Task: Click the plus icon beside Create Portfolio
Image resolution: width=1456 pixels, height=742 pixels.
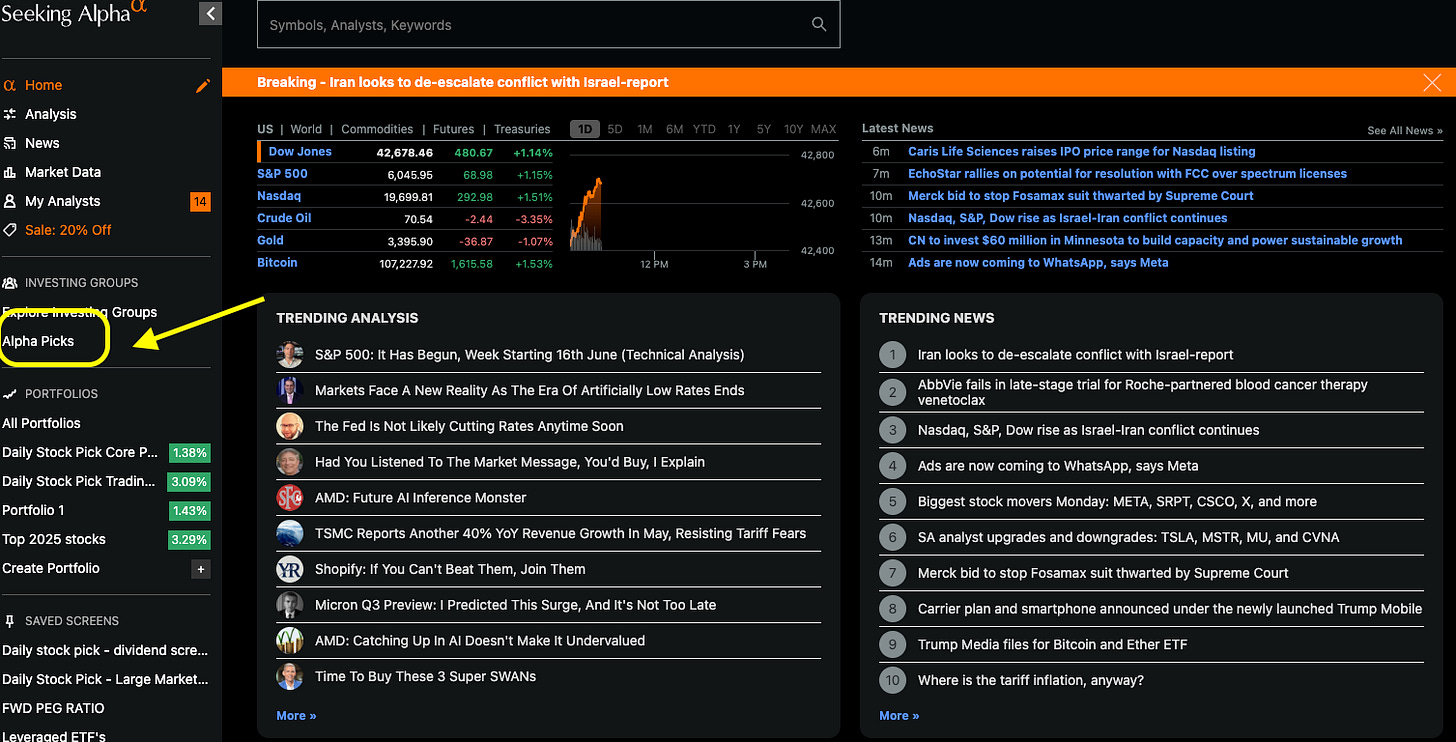Action: pyautogui.click(x=200, y=569)
